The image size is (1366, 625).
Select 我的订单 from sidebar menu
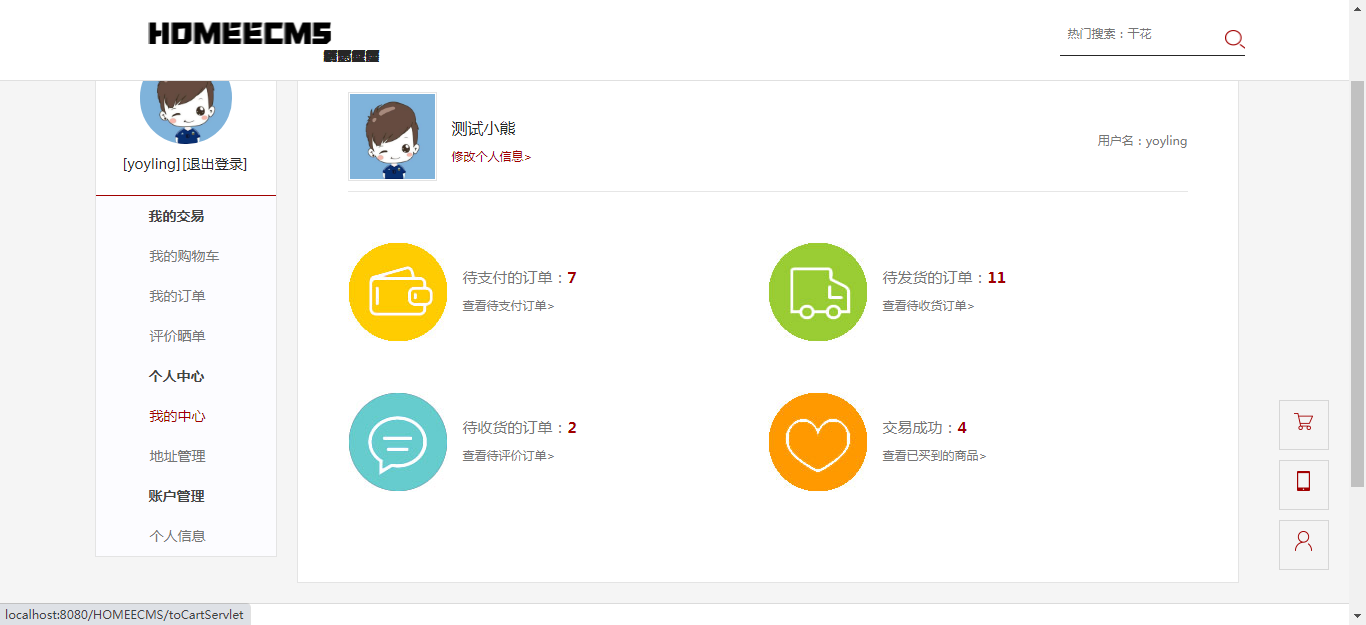[177, 296]
